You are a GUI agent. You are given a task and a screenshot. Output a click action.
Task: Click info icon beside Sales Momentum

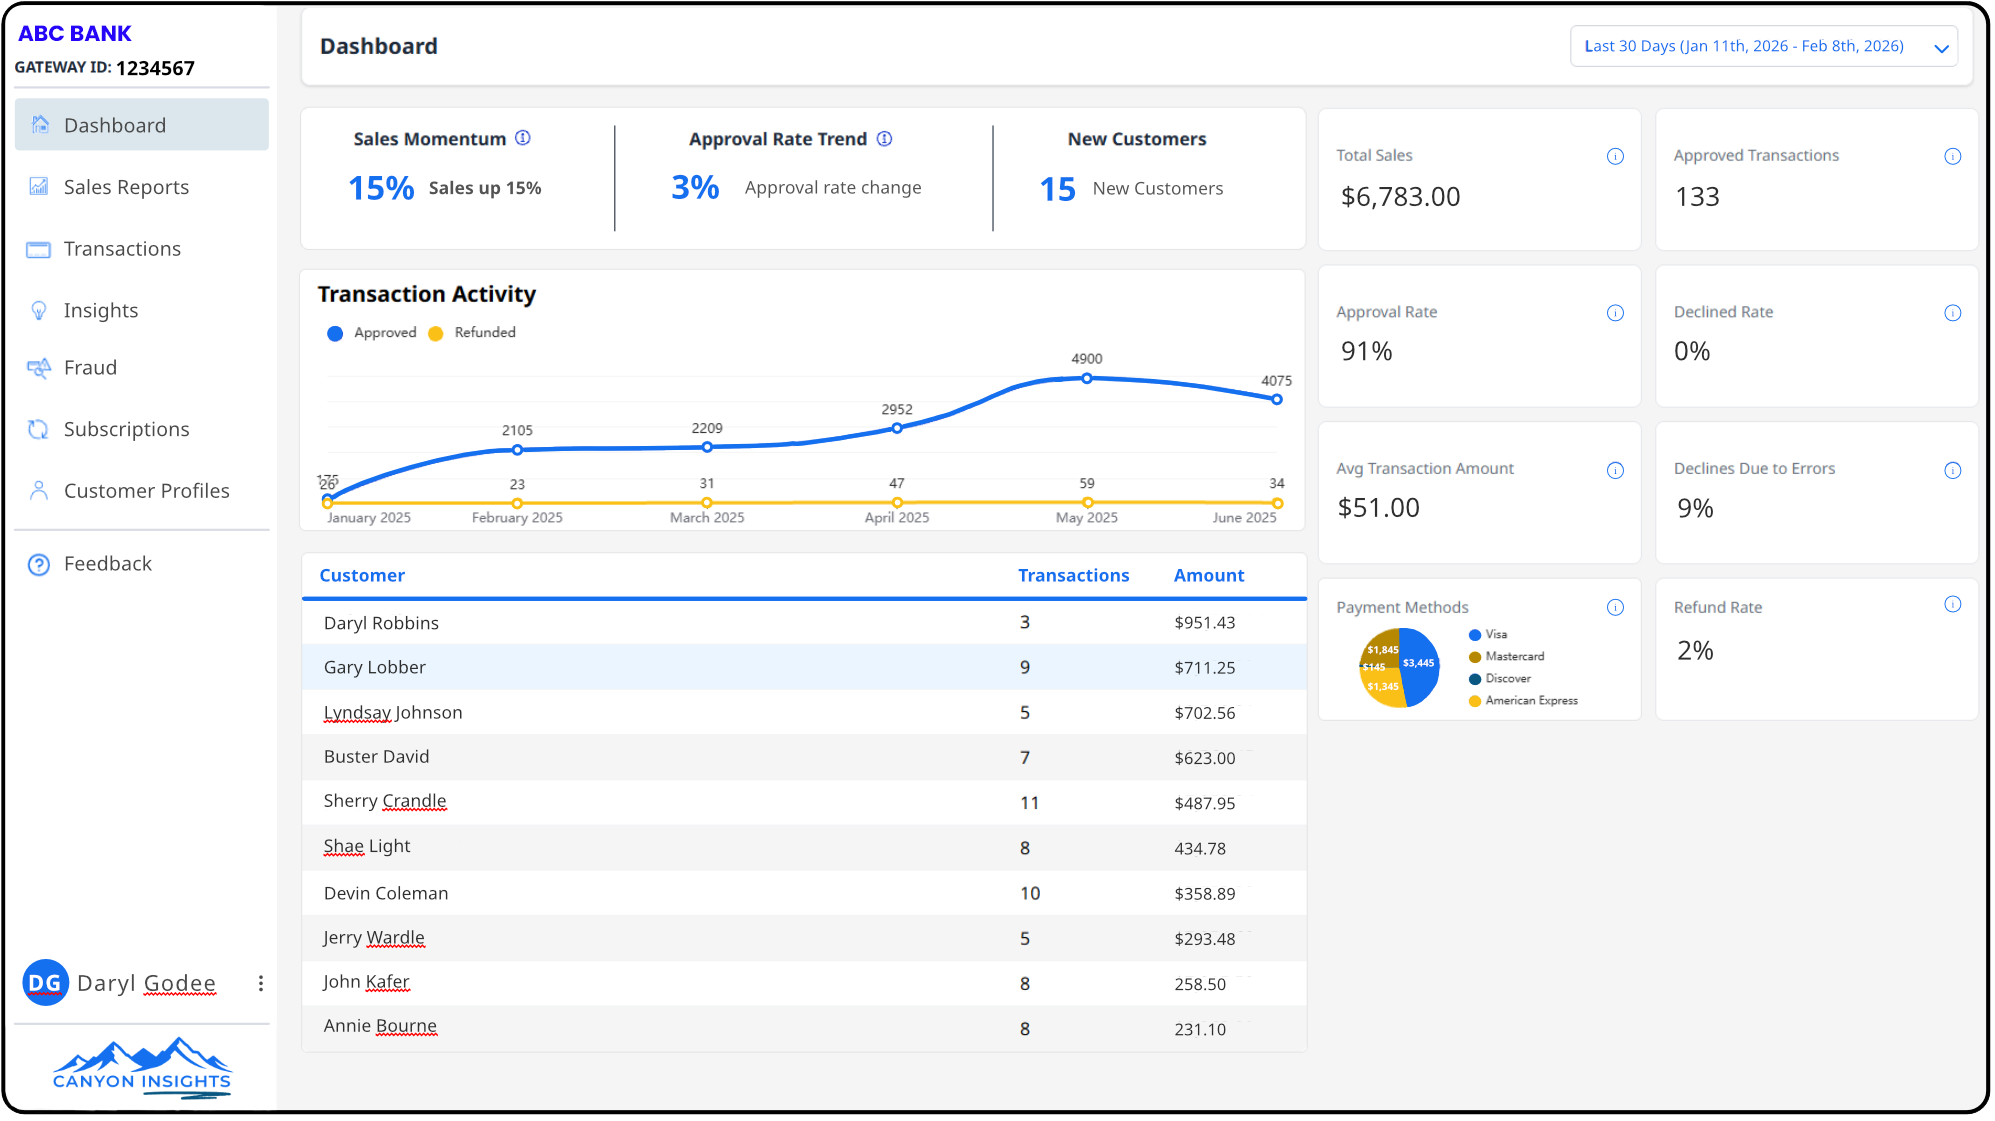[523, 138]
